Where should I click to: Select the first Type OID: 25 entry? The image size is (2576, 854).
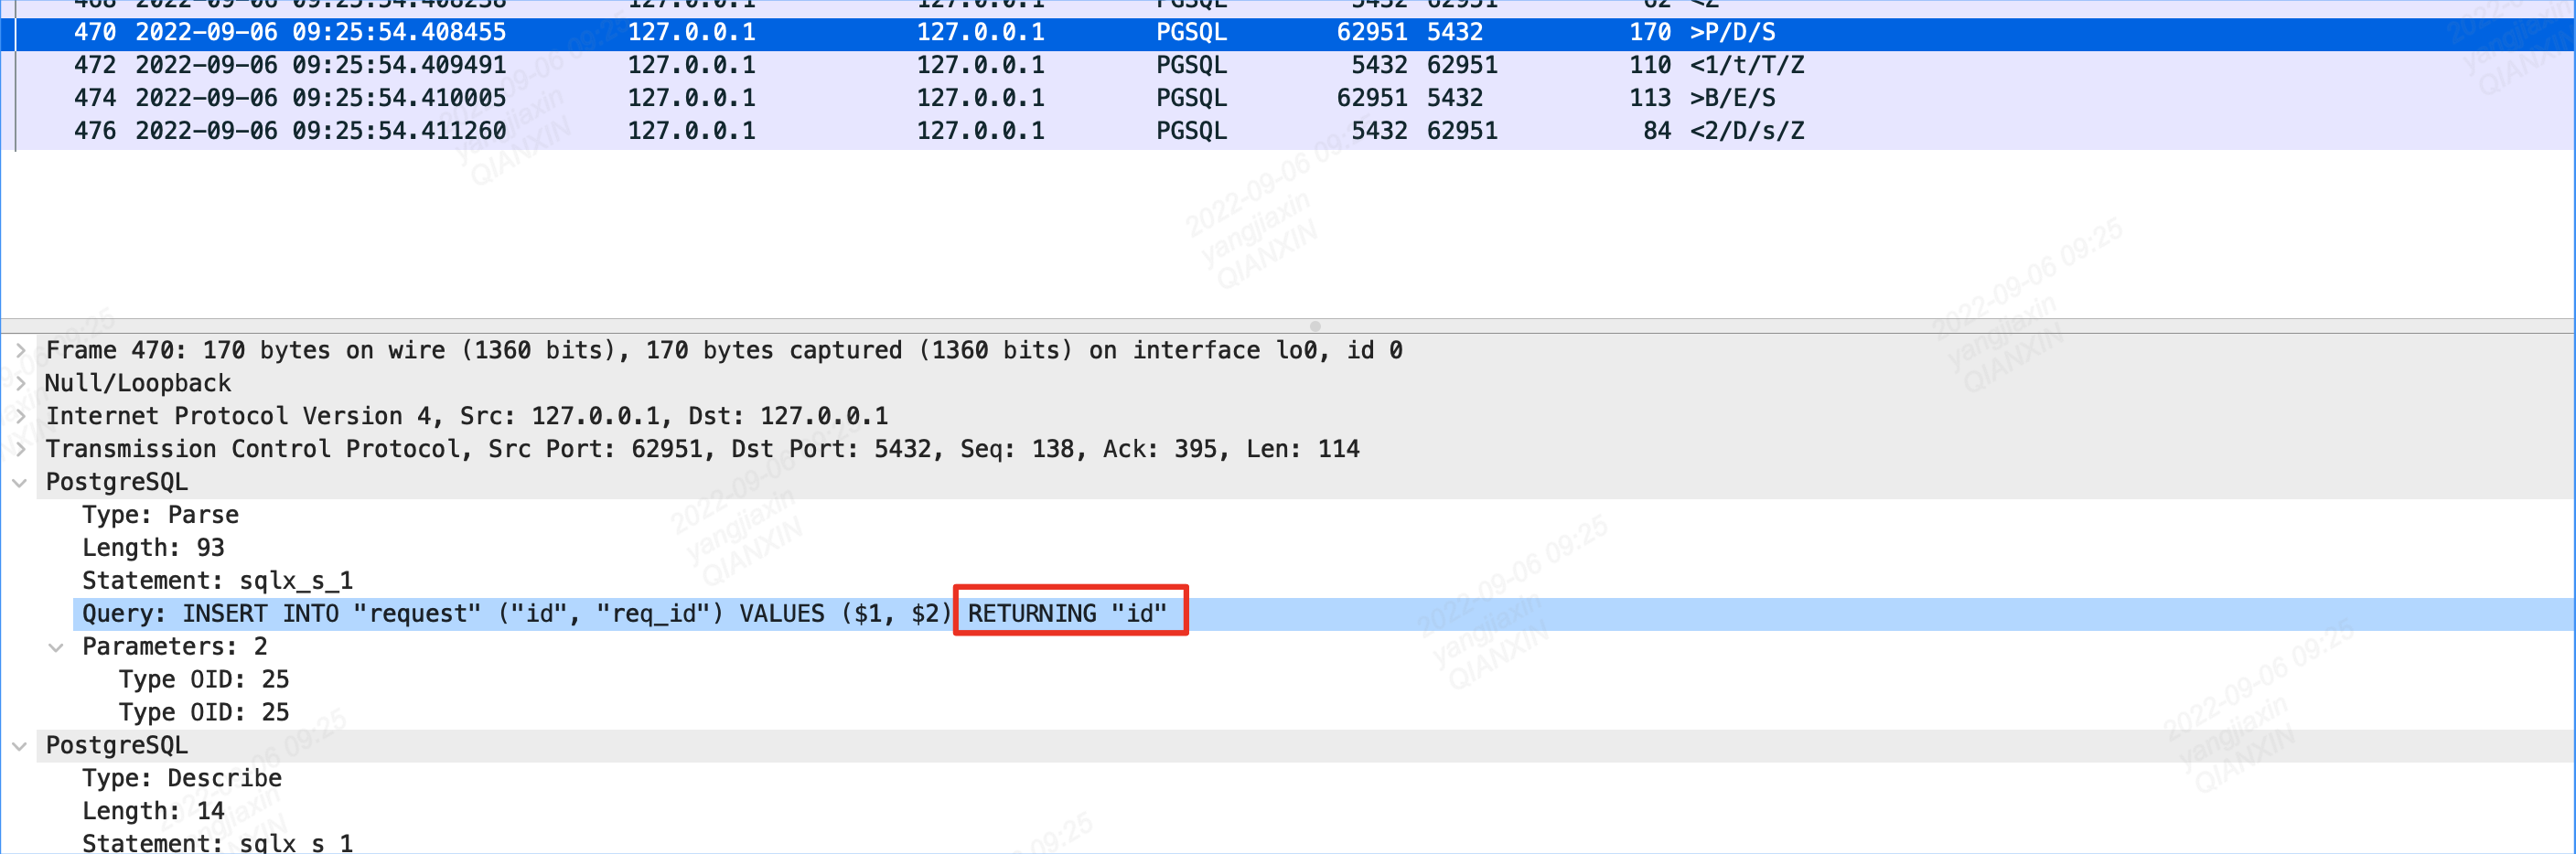click(205, 679)
